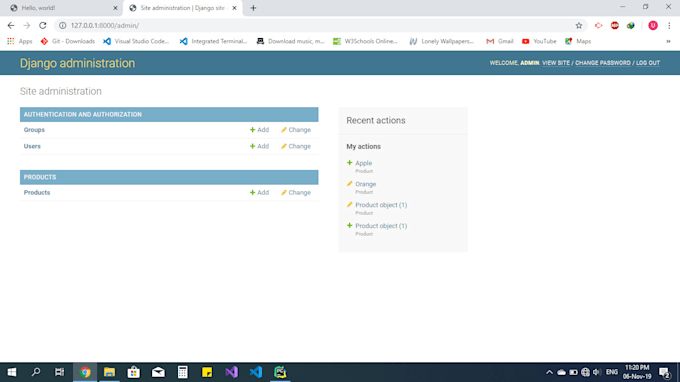Open PyCharm from the taskbar
The width and height of the screenshot is (680, 382).
(280, 372)
